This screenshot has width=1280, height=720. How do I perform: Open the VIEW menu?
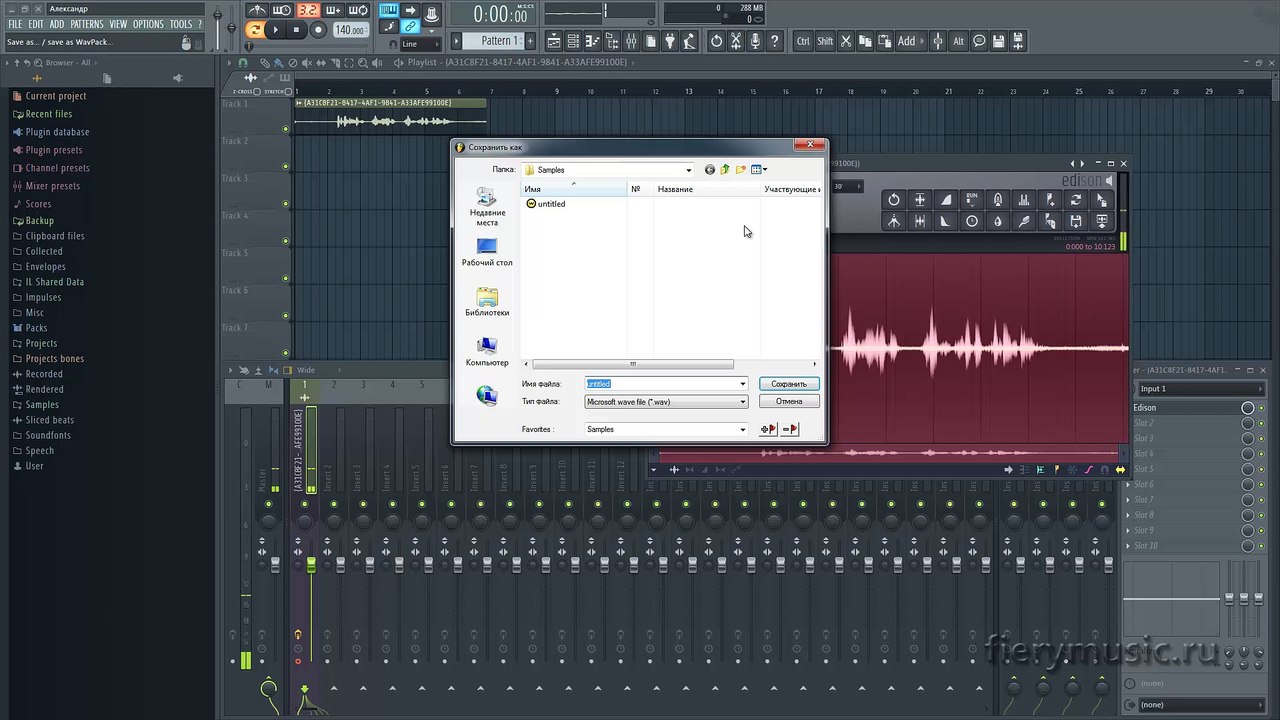(x=118, y=24)
